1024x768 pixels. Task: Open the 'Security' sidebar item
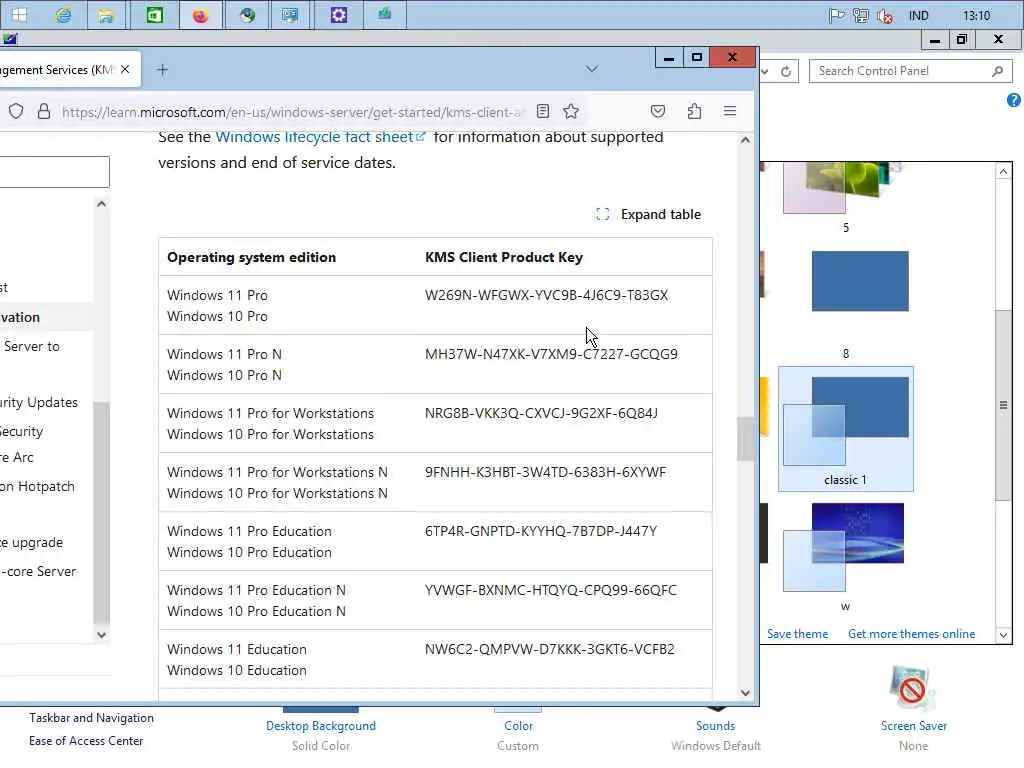22,432
